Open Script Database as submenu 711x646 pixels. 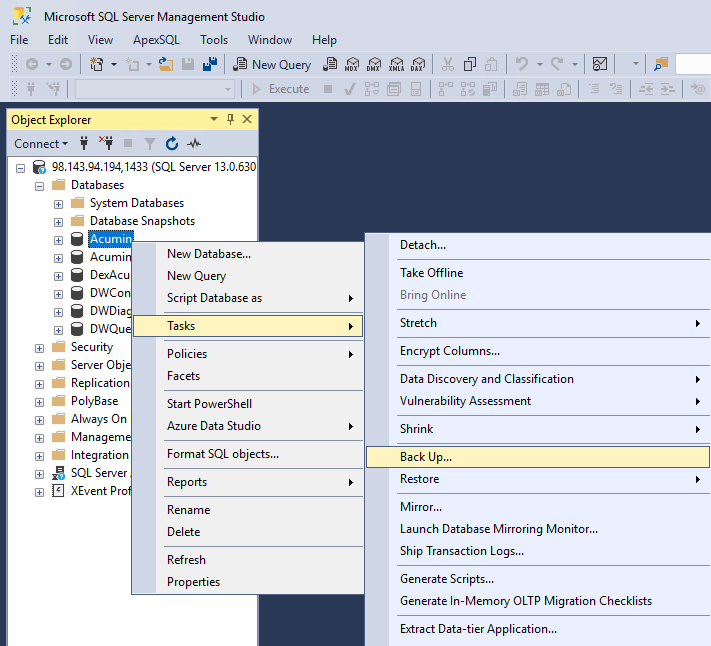point(248,298)
